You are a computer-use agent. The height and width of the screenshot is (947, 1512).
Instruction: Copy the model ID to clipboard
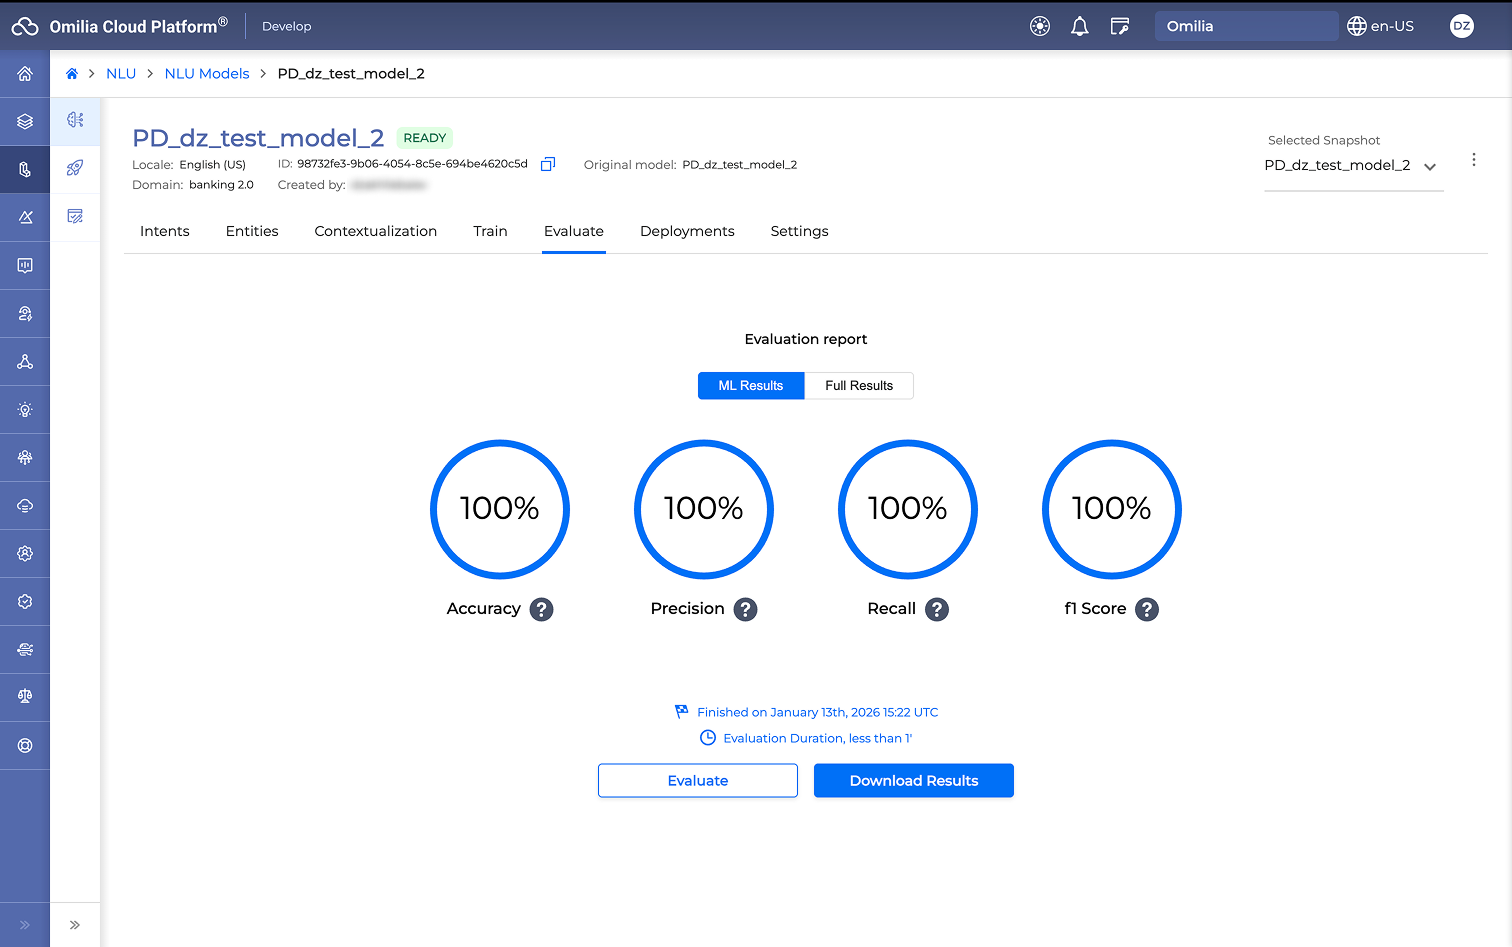point(548,164)
